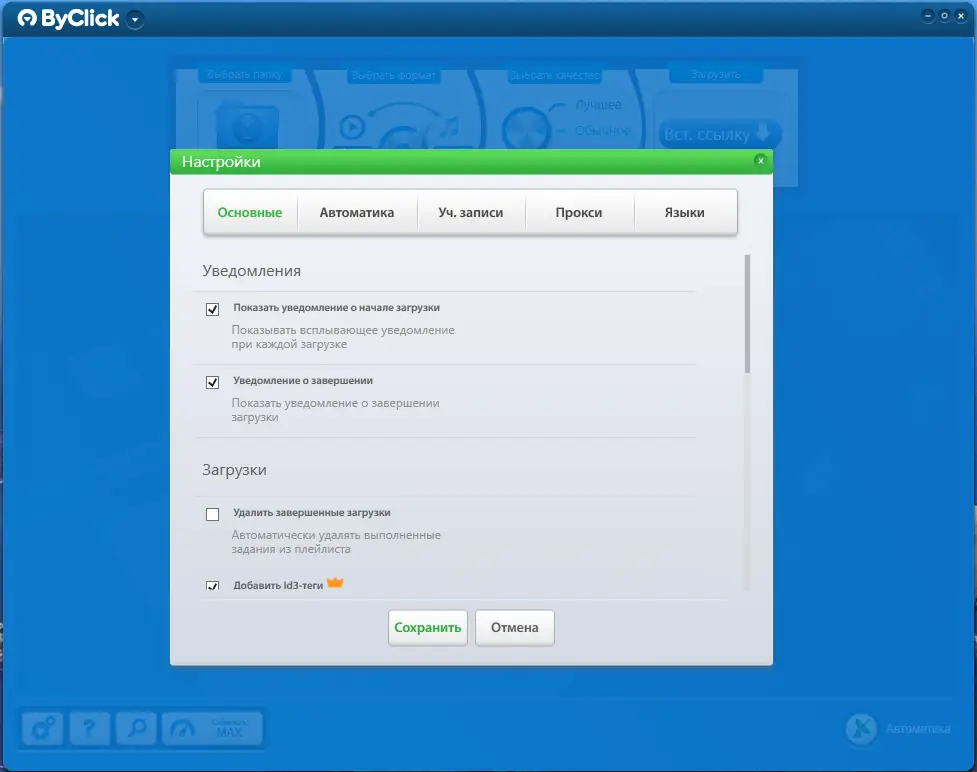
Task: Click the speed limit MAX gauge
Action: (x=212, y=728)
